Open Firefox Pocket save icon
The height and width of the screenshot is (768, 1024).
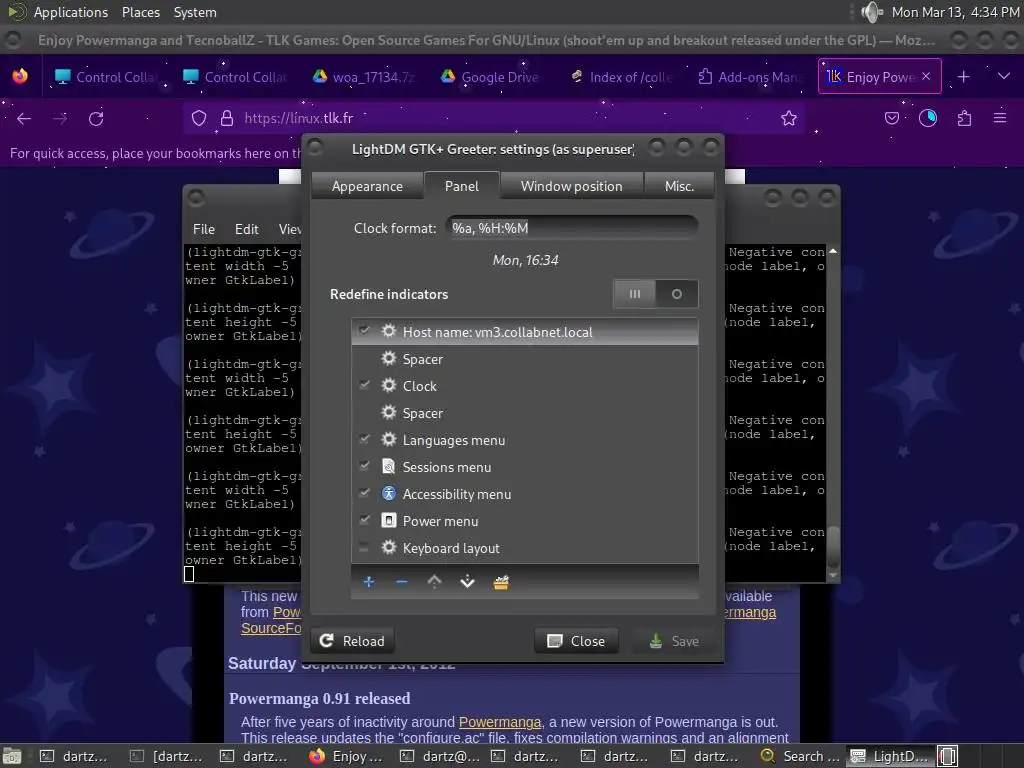click(891, 118)
